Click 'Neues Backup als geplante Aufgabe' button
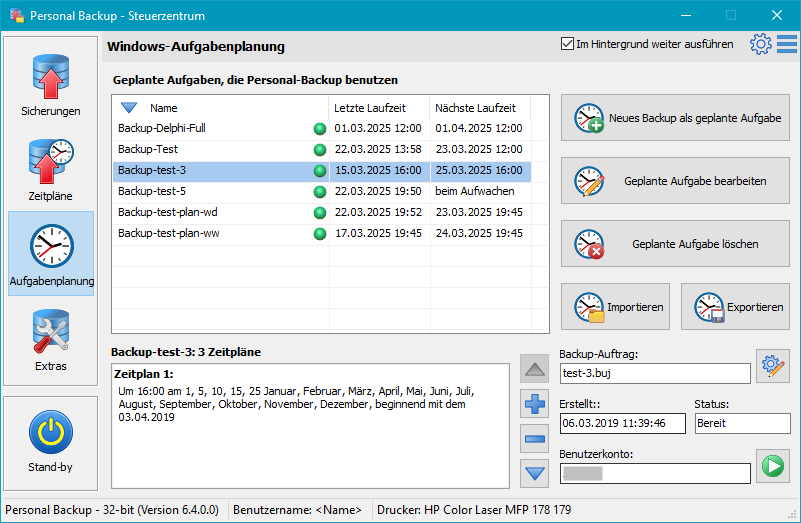Screen dimensions: 801x523 (x=675, y=118)
